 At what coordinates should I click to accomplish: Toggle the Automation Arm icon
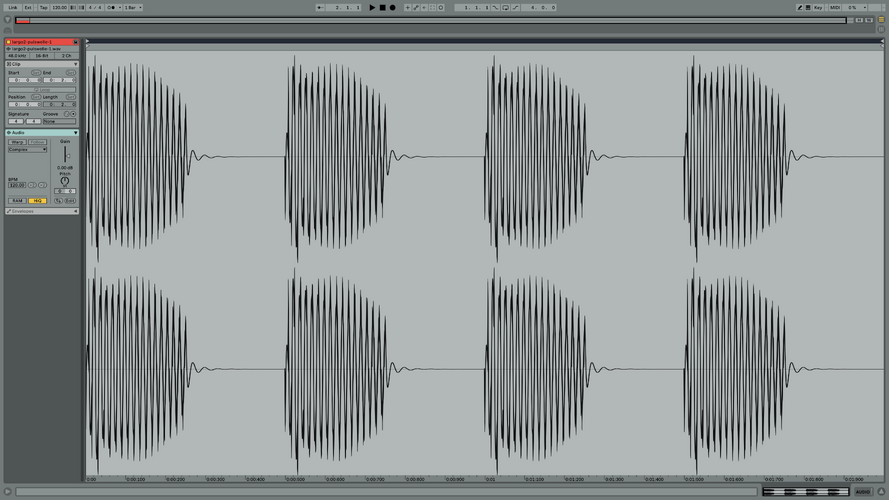tap(416, 7)
